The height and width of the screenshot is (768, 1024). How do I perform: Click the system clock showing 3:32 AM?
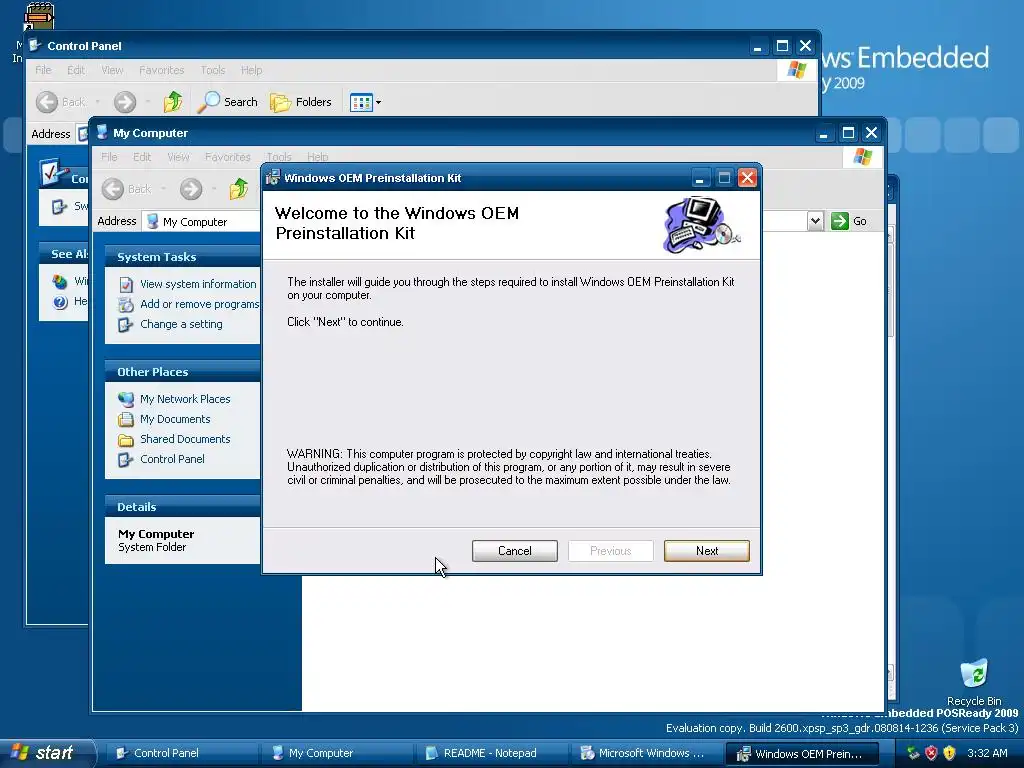point(987,753)
